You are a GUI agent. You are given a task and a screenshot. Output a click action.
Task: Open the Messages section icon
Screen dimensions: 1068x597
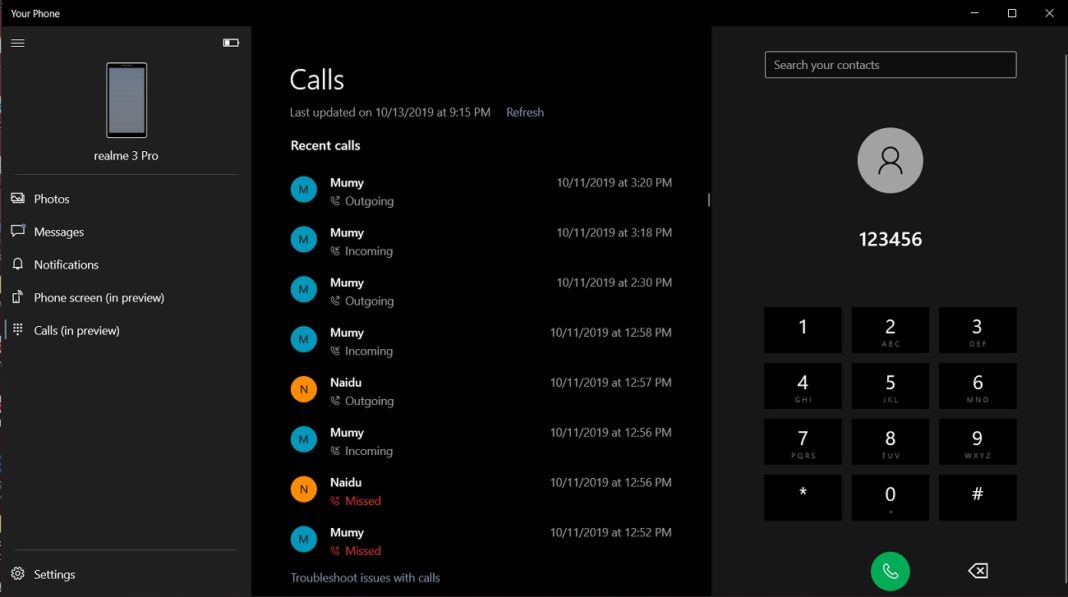[x=17, y=231]
